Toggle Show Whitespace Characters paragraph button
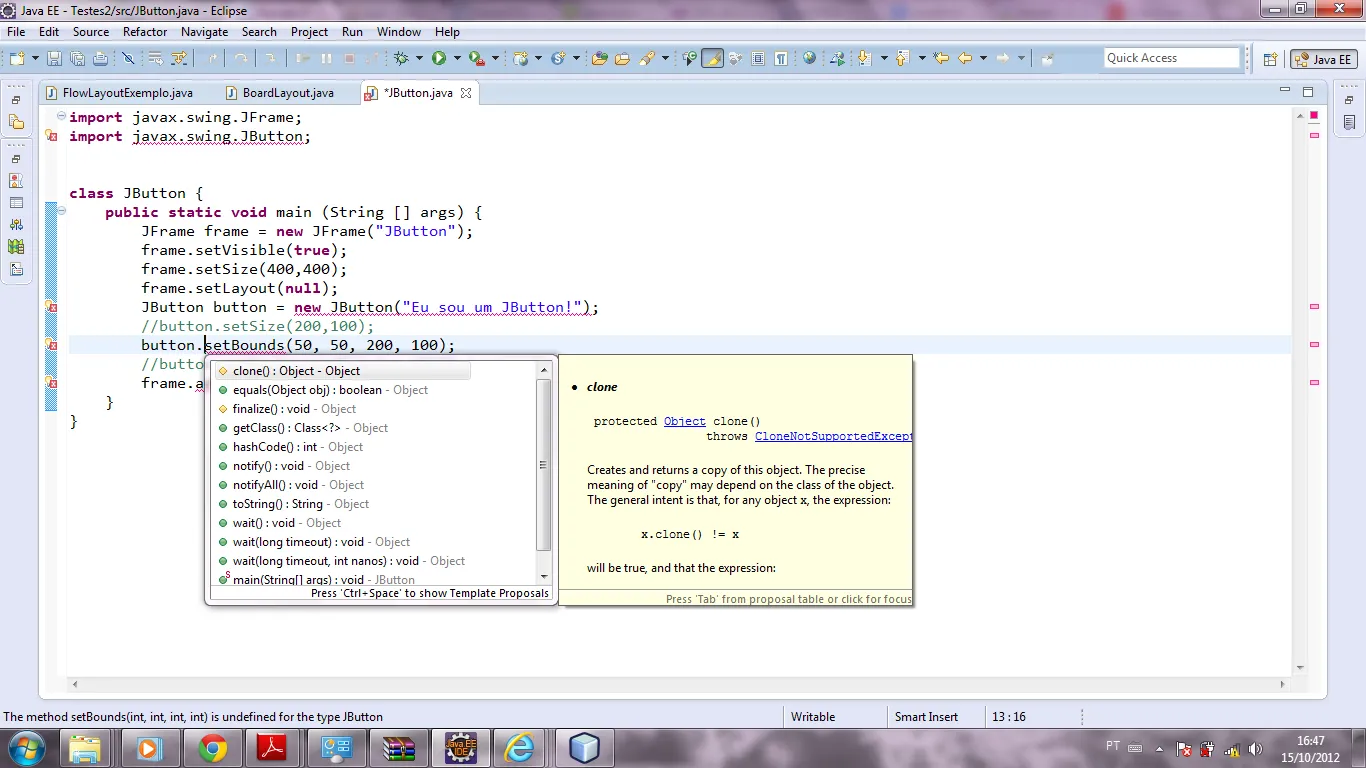The image size is (1366, 768). tap(780, 59)
